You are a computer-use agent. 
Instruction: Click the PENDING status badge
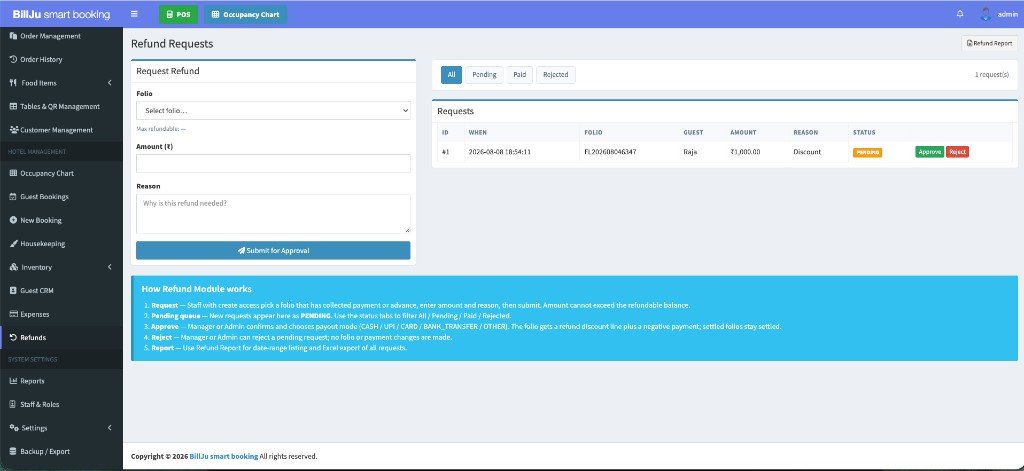click(867, 152)
